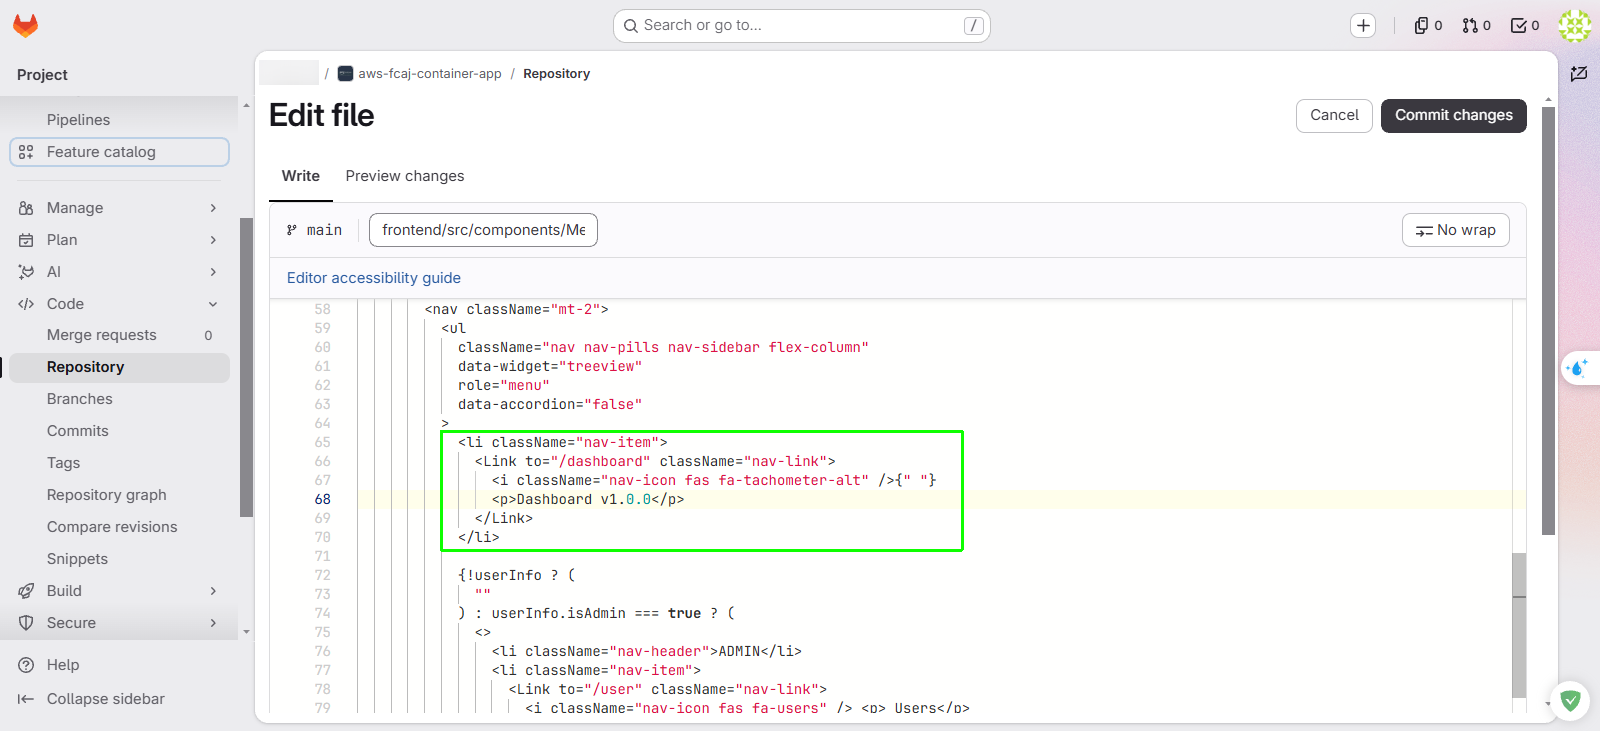The image size is (1600, 731).
Task: Open merge requests counter in top bar
Action: point(1476,26)
